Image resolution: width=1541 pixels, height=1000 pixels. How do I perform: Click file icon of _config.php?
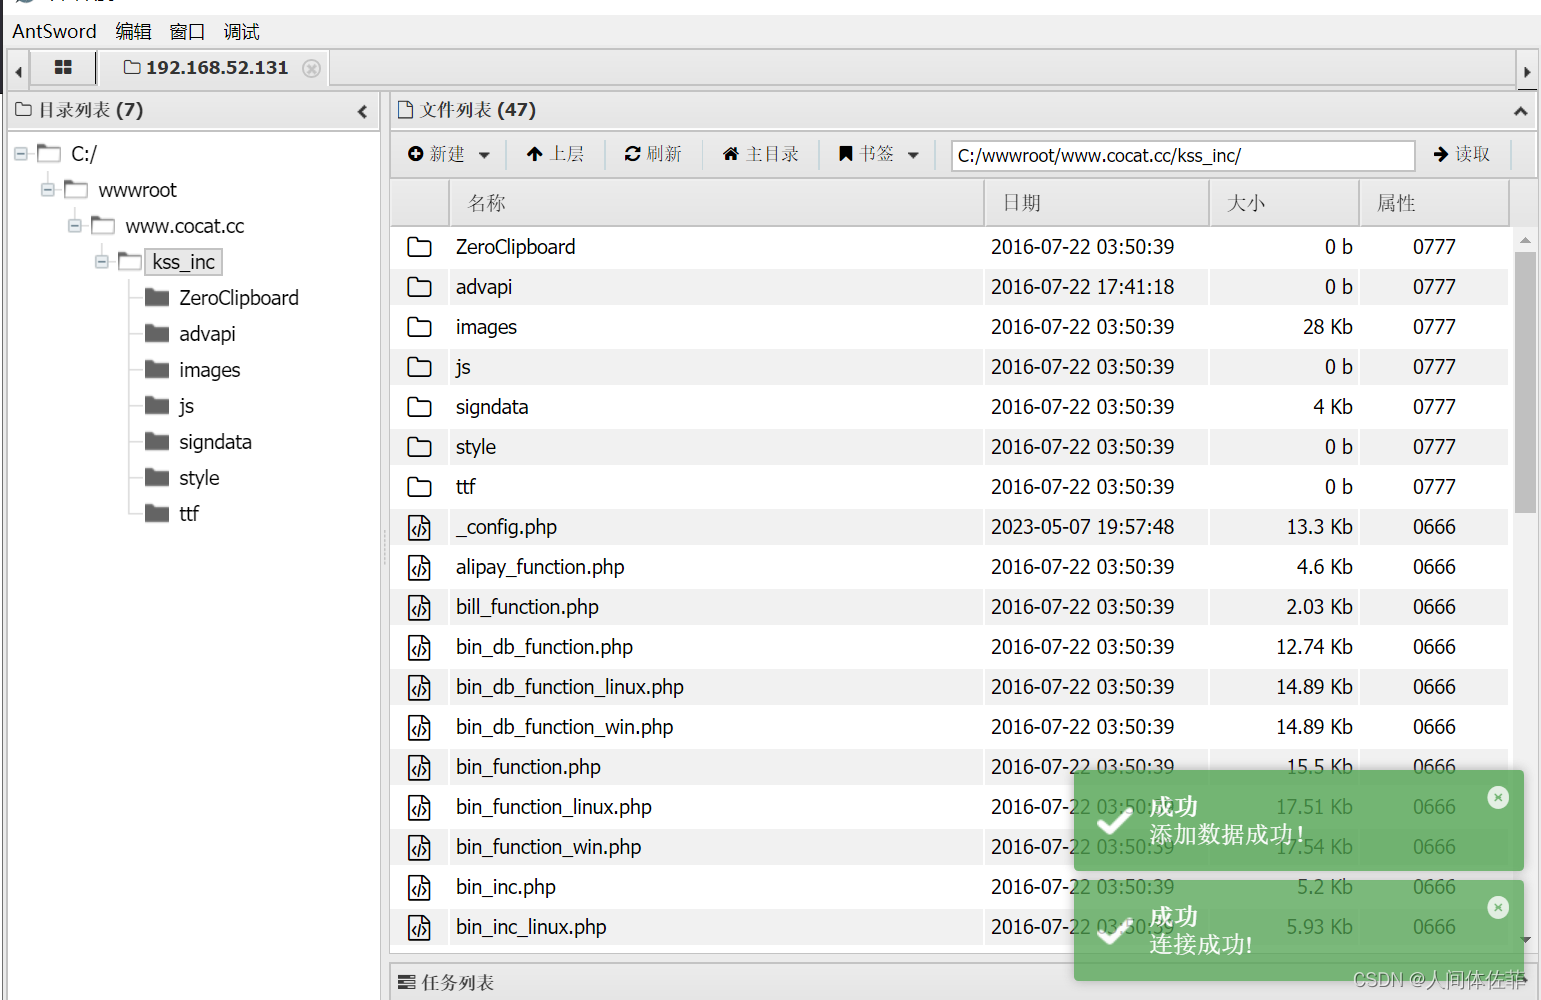[419, 527]
